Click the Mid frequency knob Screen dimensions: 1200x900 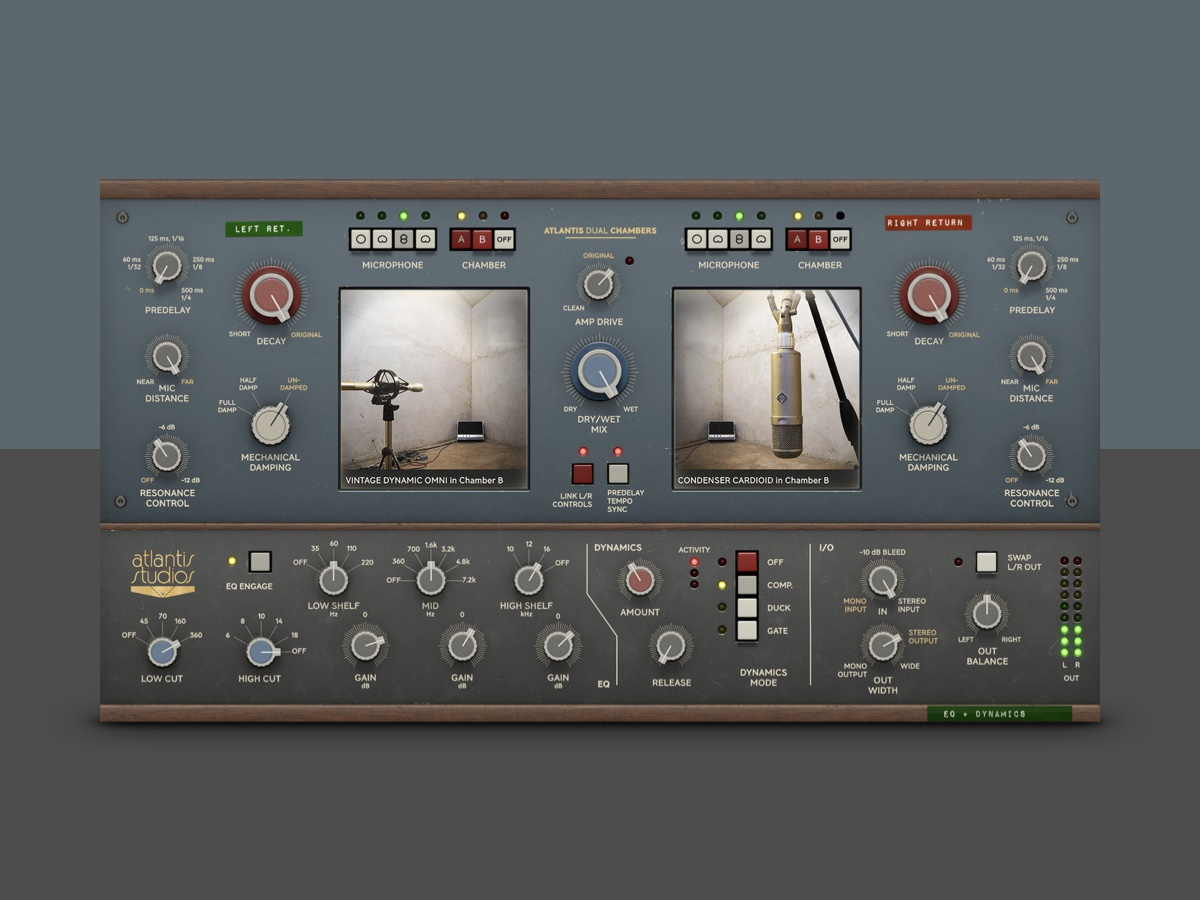[x=431, y=579]
